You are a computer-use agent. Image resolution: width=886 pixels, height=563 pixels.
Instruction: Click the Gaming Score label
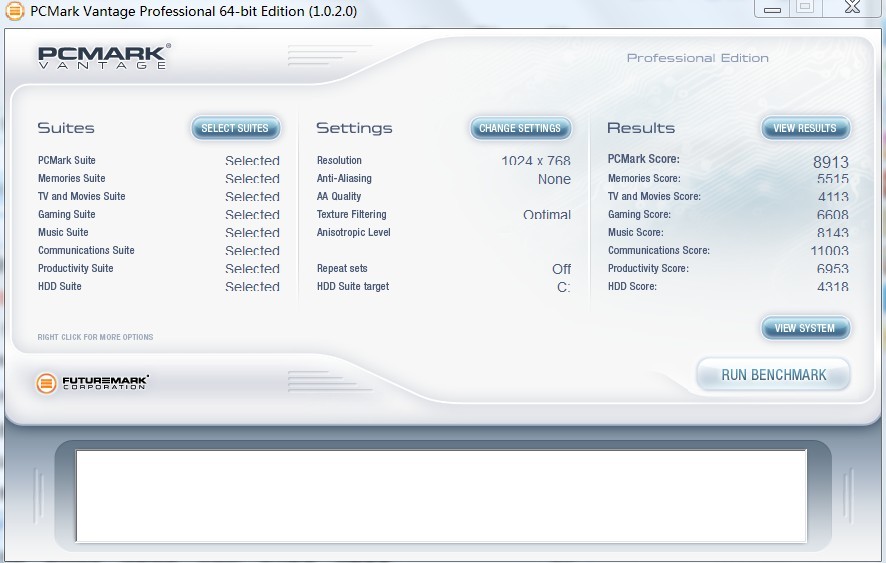click(639, 215)
